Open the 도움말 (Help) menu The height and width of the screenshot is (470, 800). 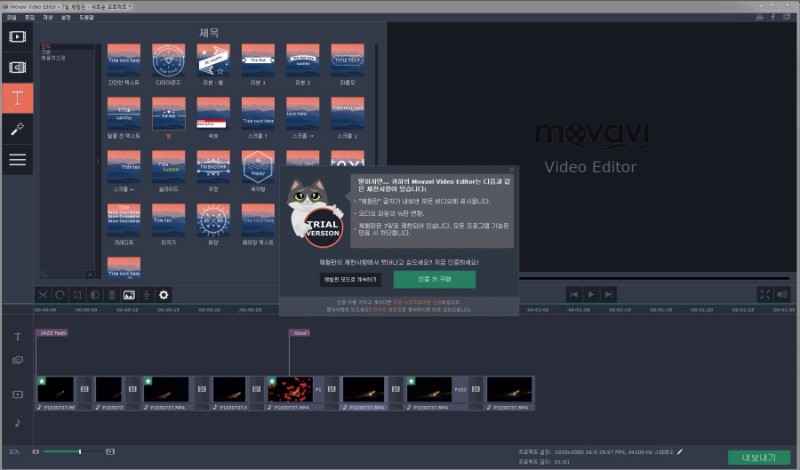[86, 17]
